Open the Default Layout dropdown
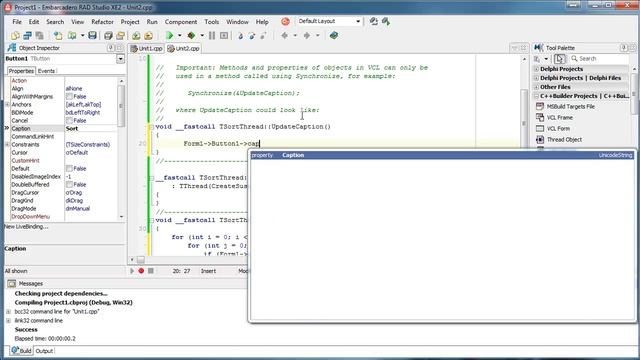 click(358, 21)
